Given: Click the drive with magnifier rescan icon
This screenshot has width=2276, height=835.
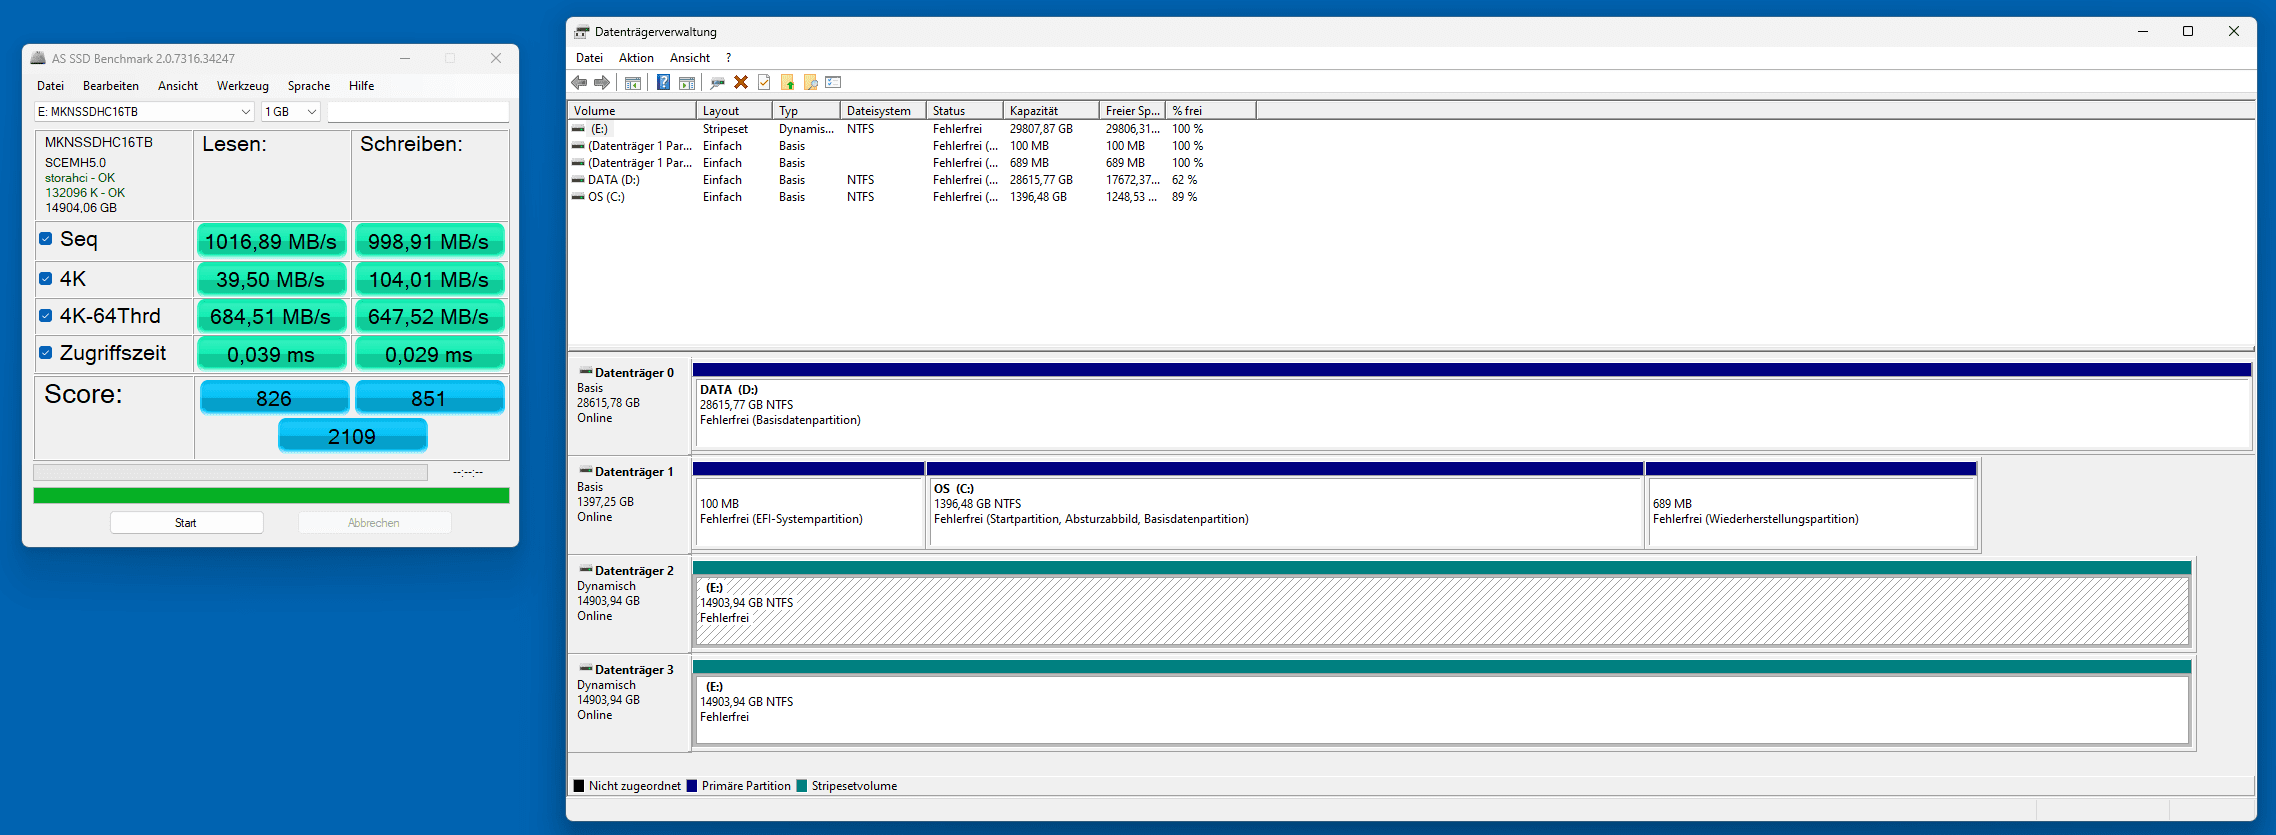Looking at the screenshot, I should (x=717, y=82).
